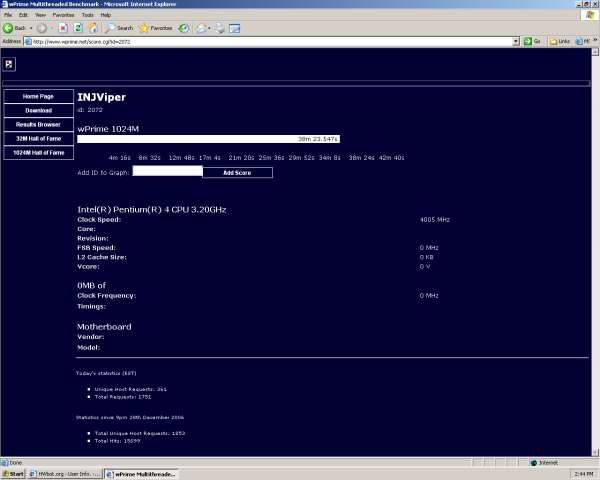Open Forward button history dropdown arrow
This screenshot has height=480, width=600.
click(x=52, y=28)
